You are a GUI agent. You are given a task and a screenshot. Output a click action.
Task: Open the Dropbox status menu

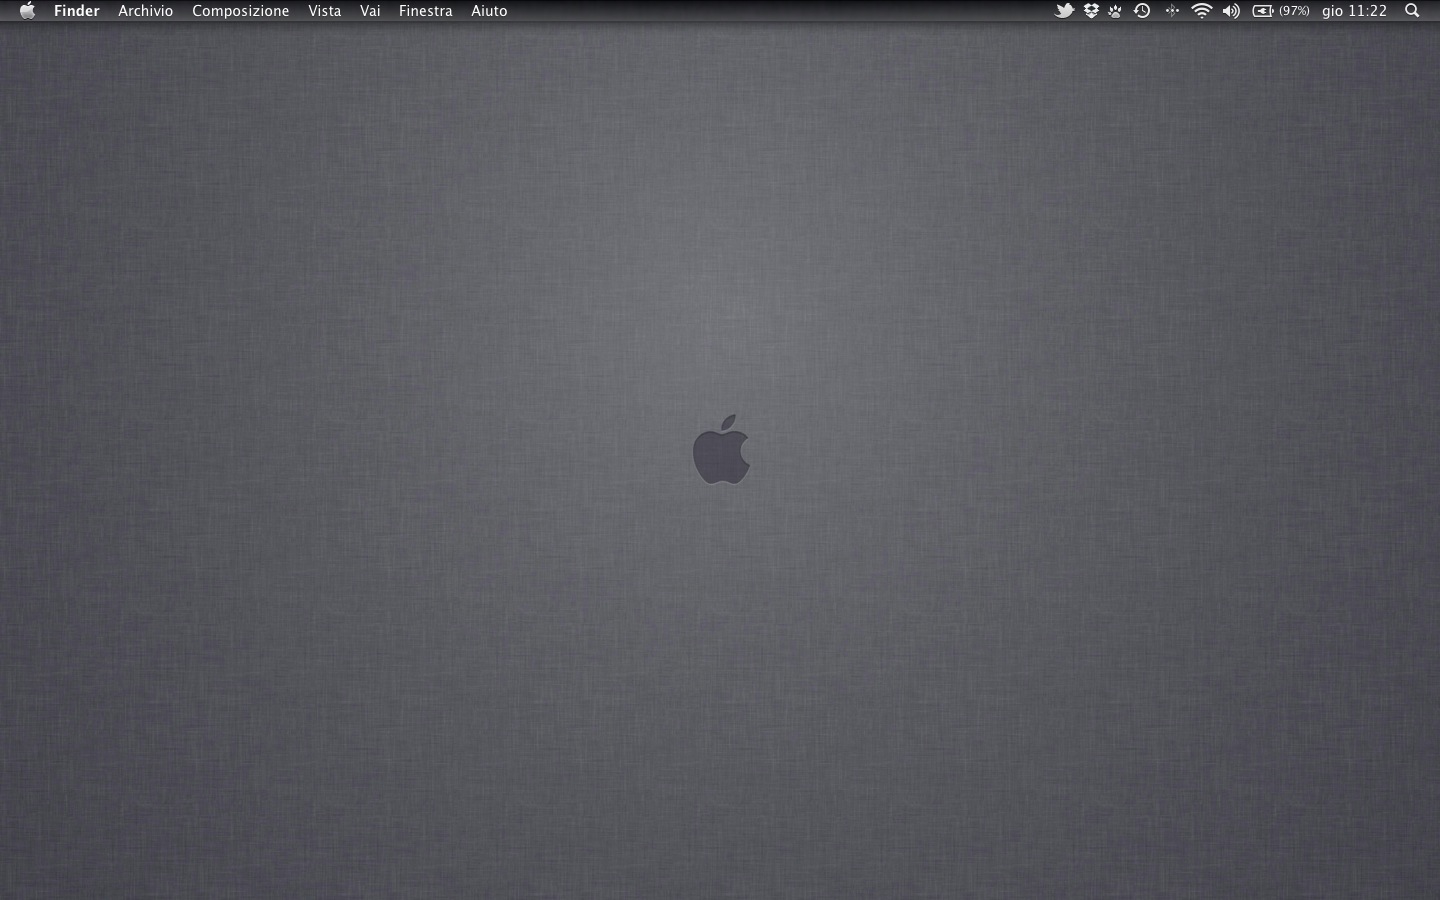(1091, 11)
